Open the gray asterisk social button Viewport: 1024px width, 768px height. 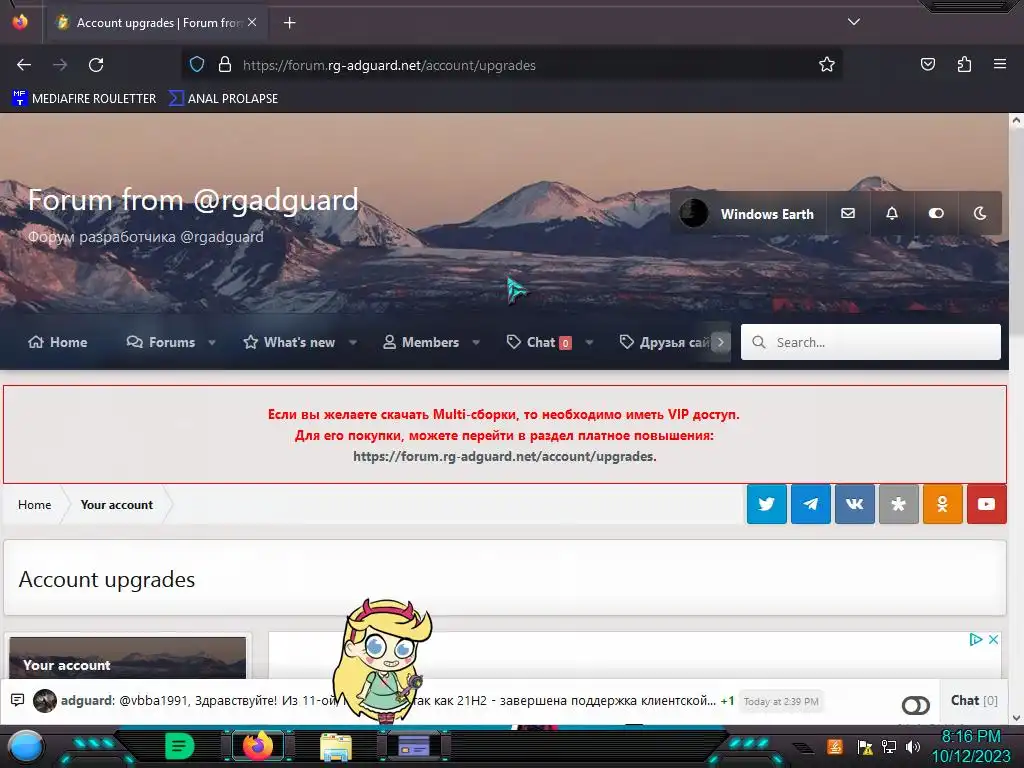coord(899,504)
